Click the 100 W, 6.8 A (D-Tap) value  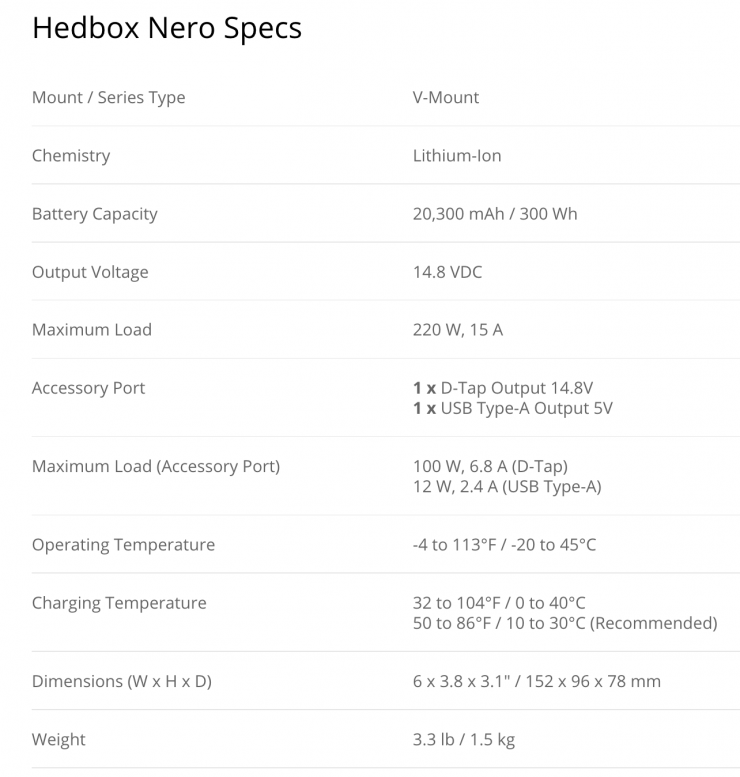pos(490,467)
